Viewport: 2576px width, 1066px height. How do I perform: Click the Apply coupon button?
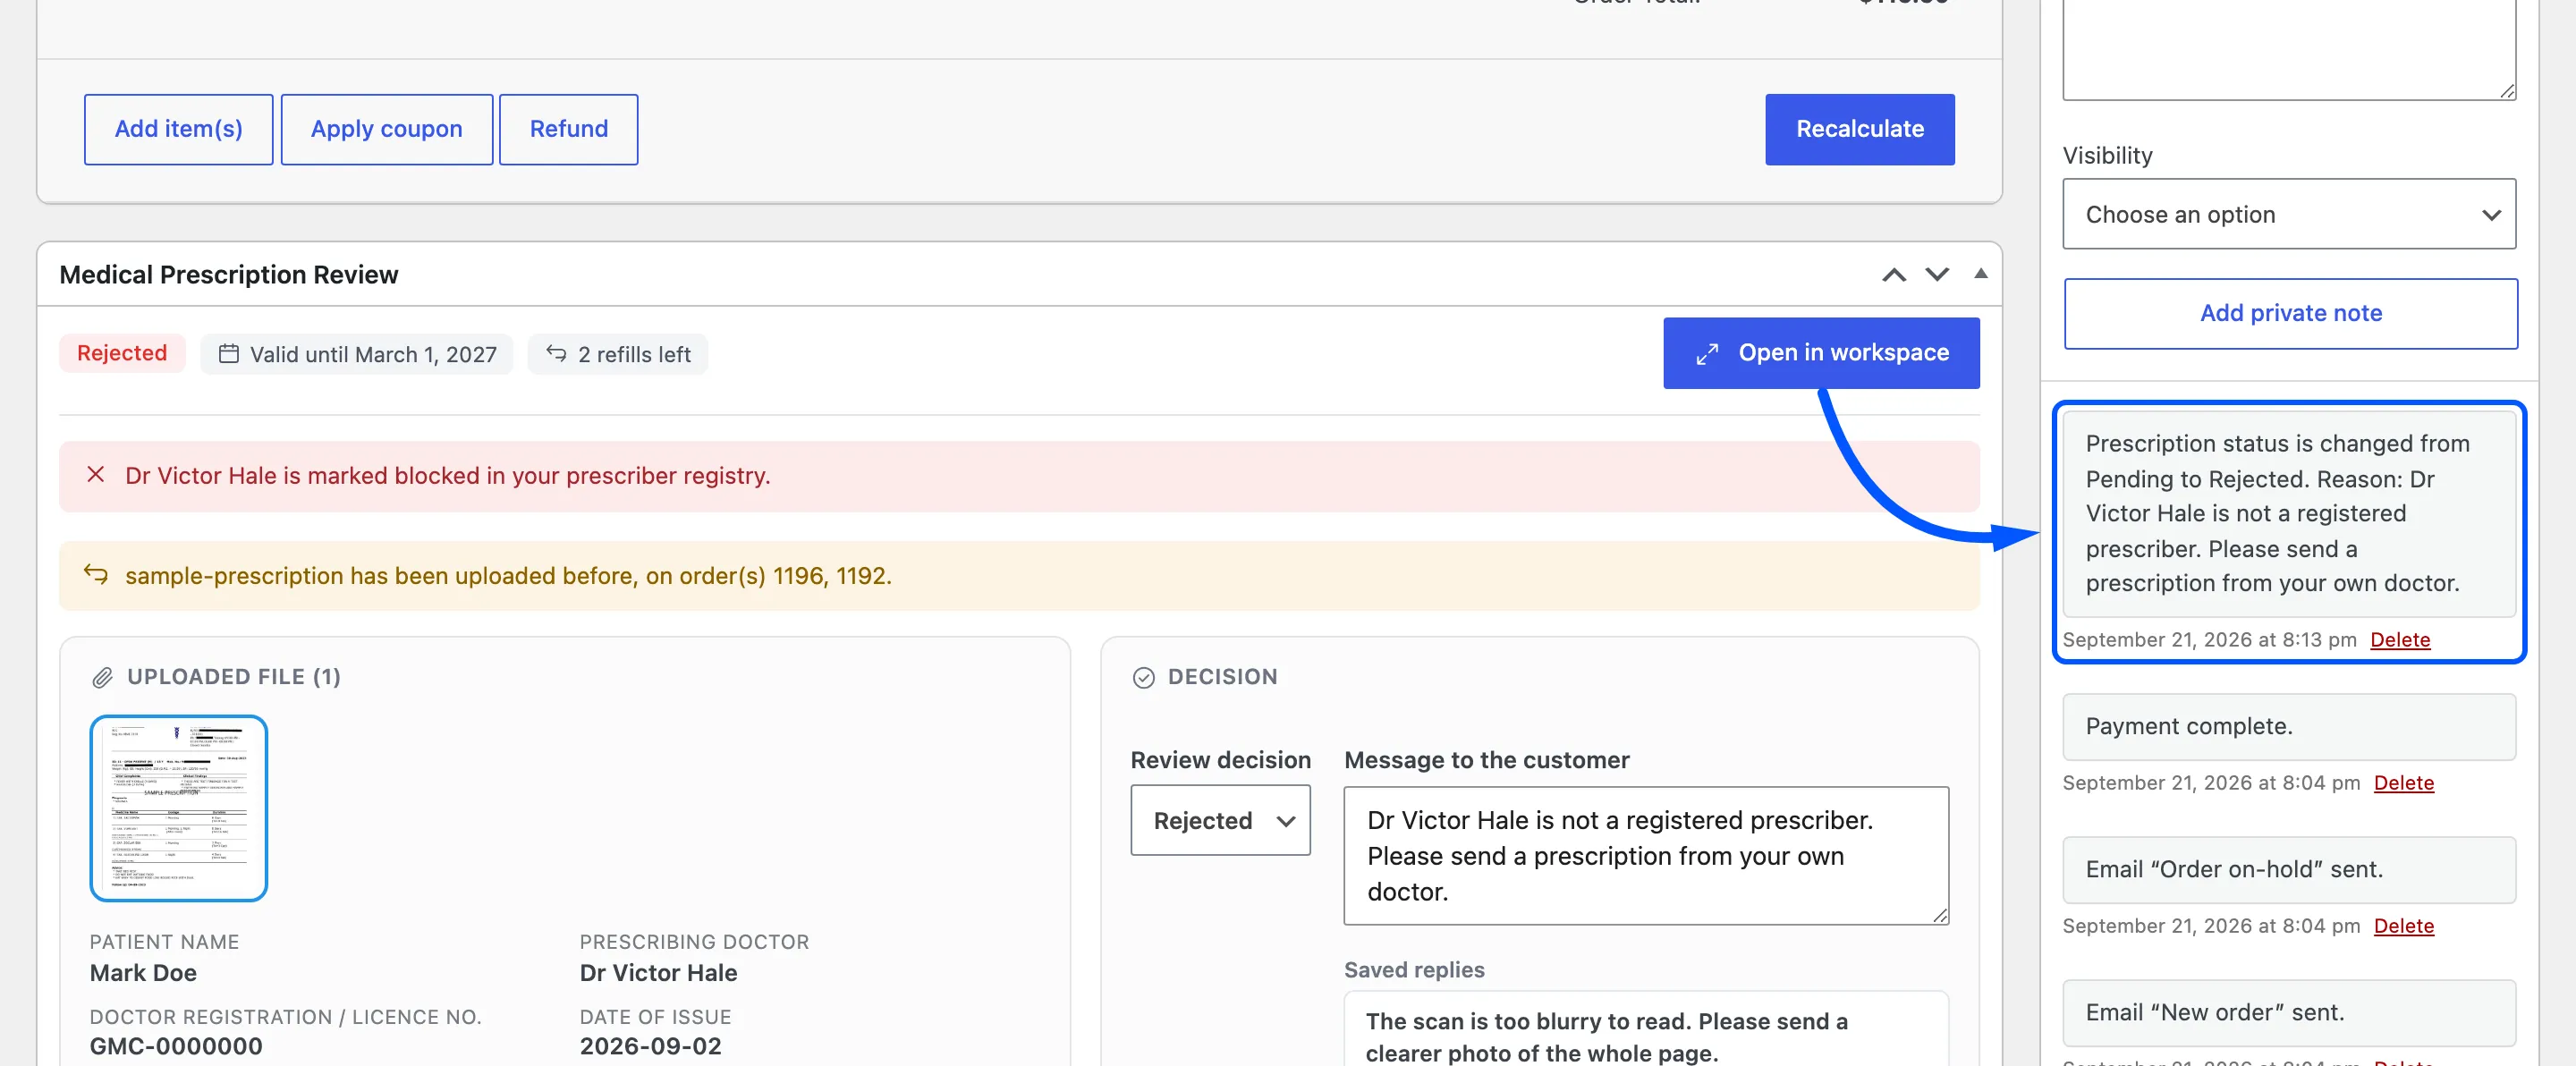[x=386, y=129]
